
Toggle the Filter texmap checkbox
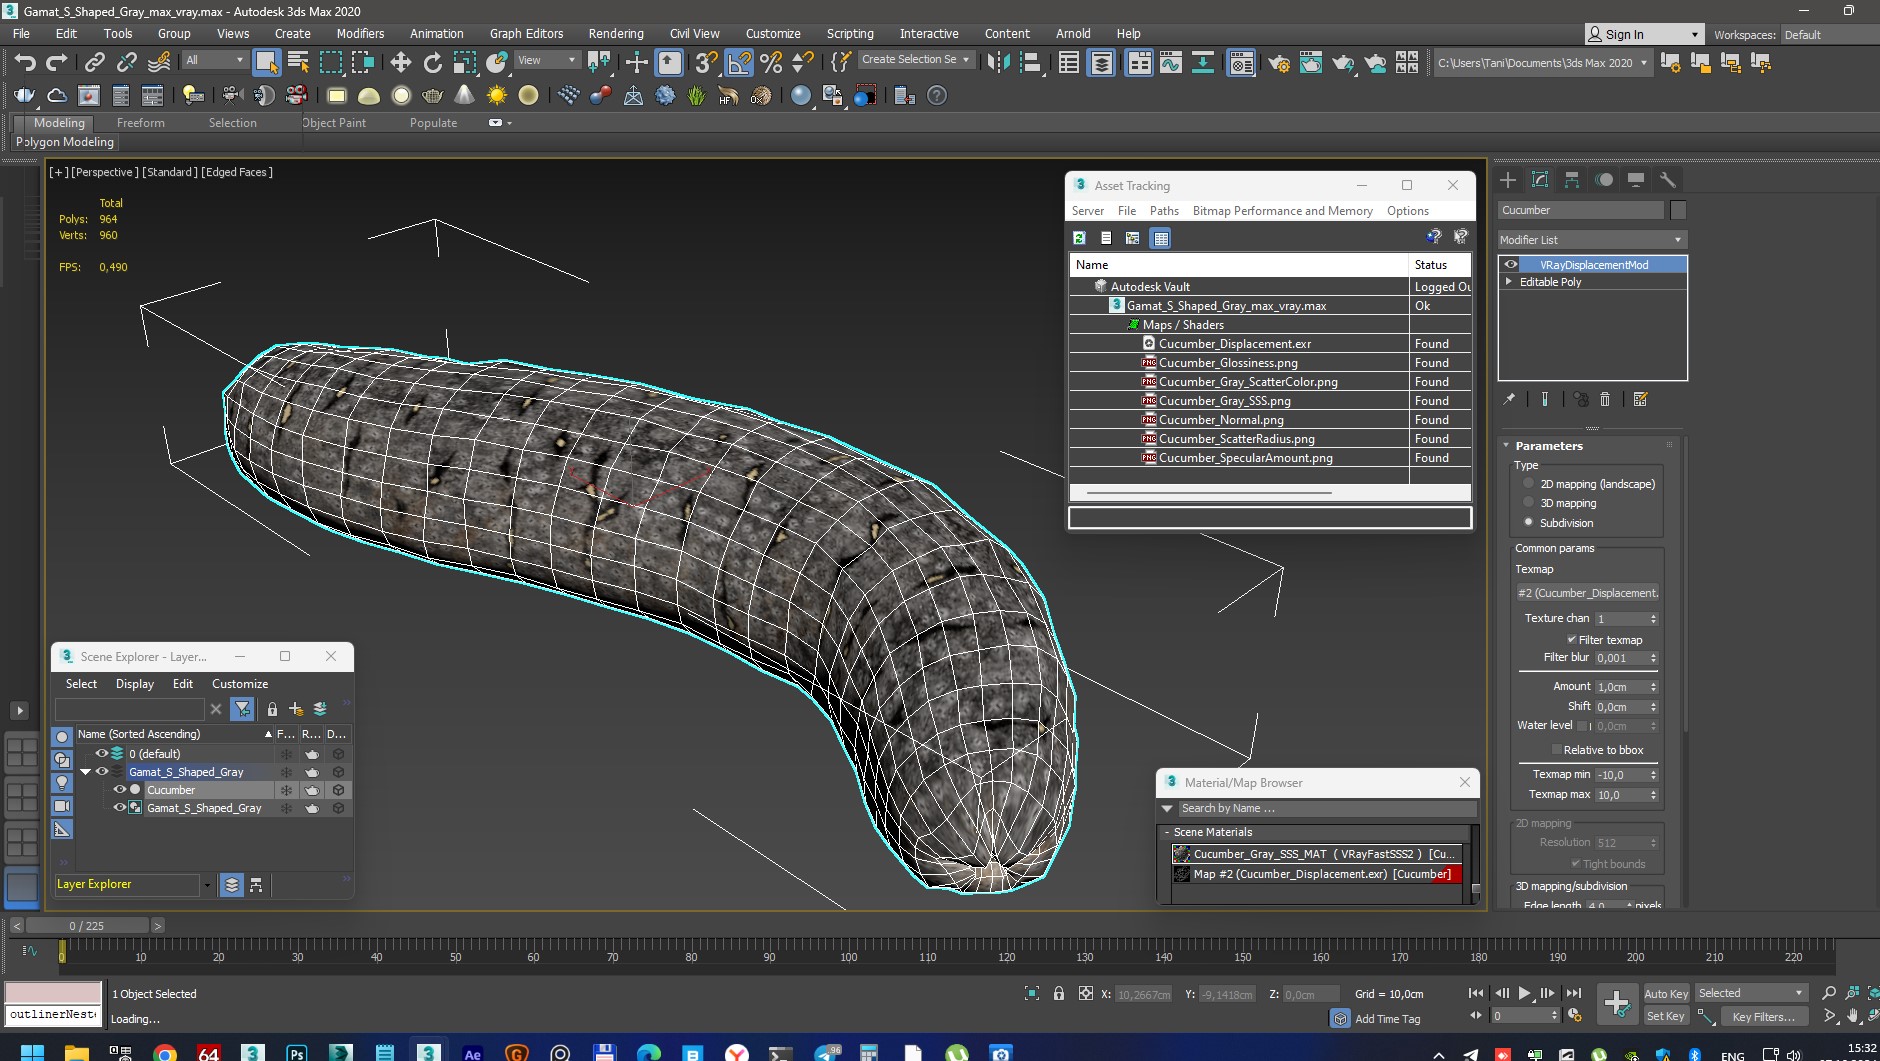pyautogui.click(x=1572, y=640)
